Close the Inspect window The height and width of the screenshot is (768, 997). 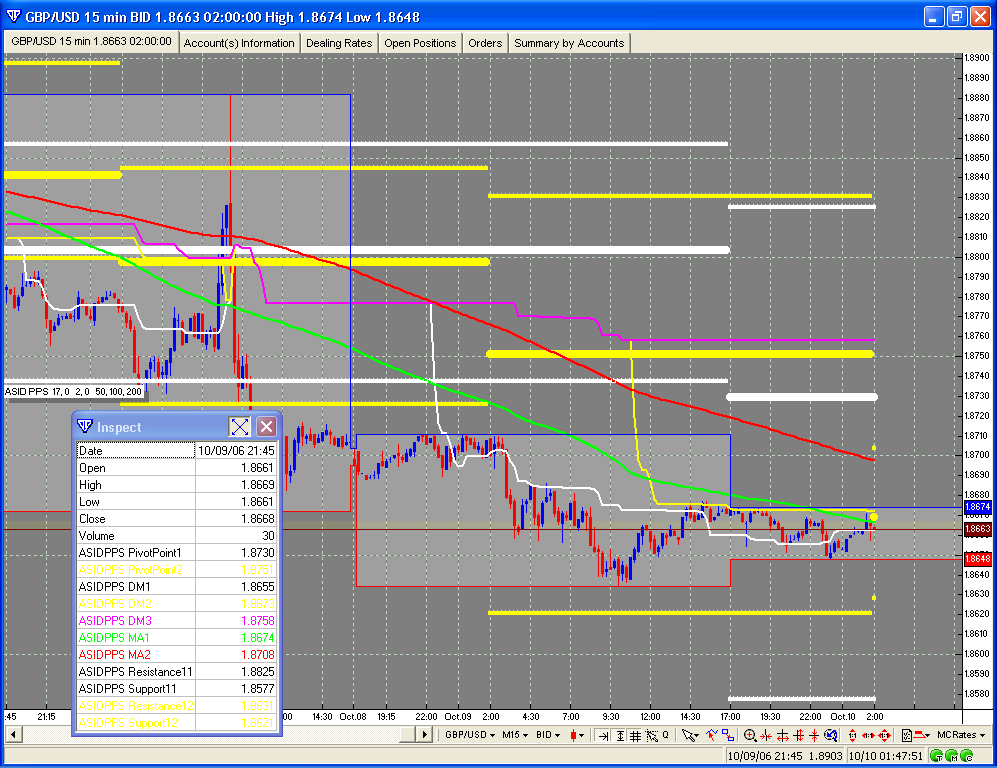coord(266,427)
